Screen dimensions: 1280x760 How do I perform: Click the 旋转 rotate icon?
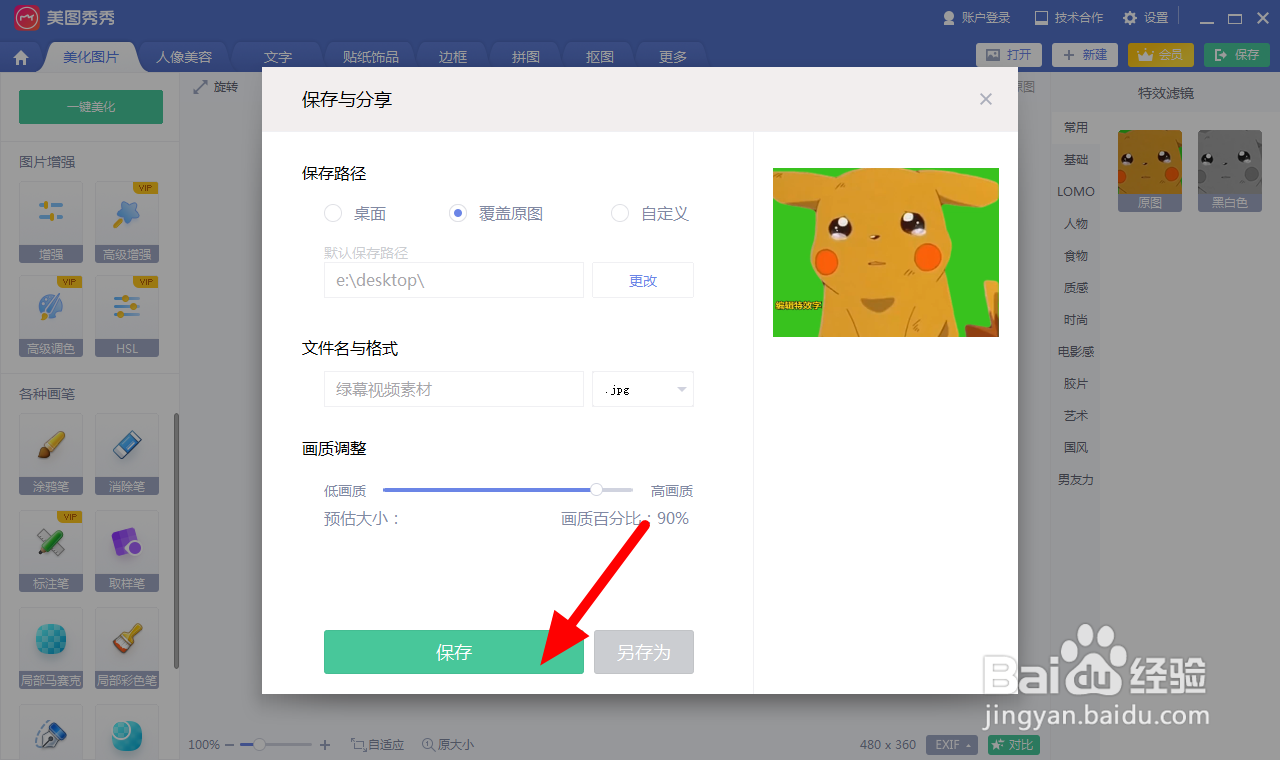[x=200, y=87]
